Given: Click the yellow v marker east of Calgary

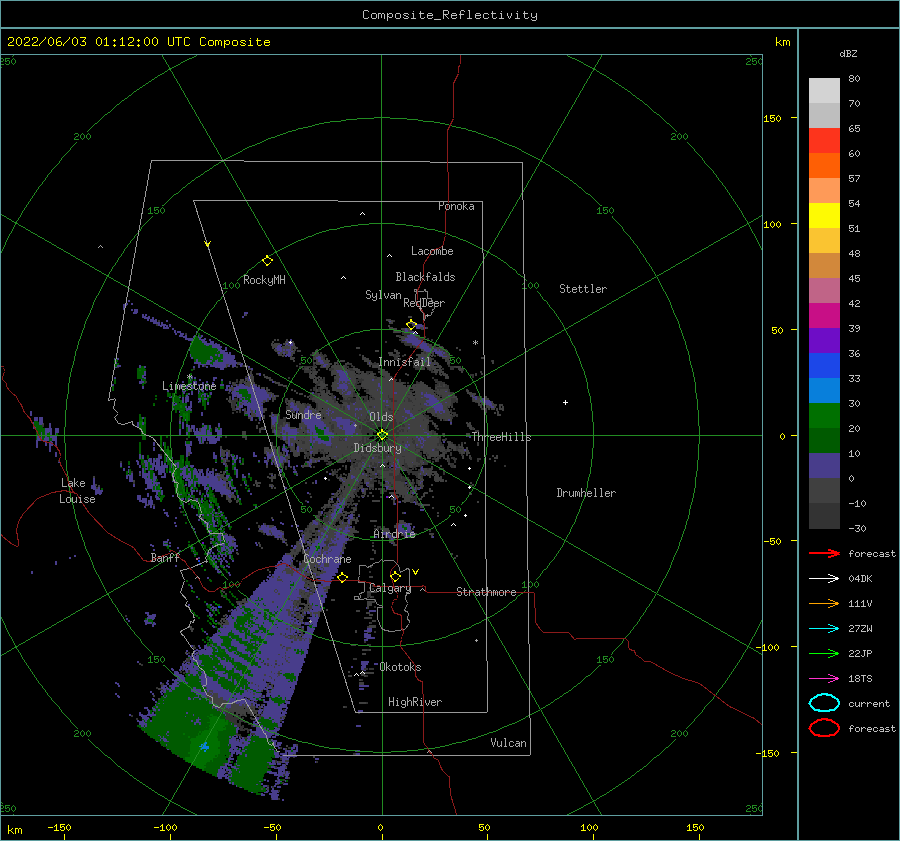Looking at the screenshot, I should click(415, 572).
